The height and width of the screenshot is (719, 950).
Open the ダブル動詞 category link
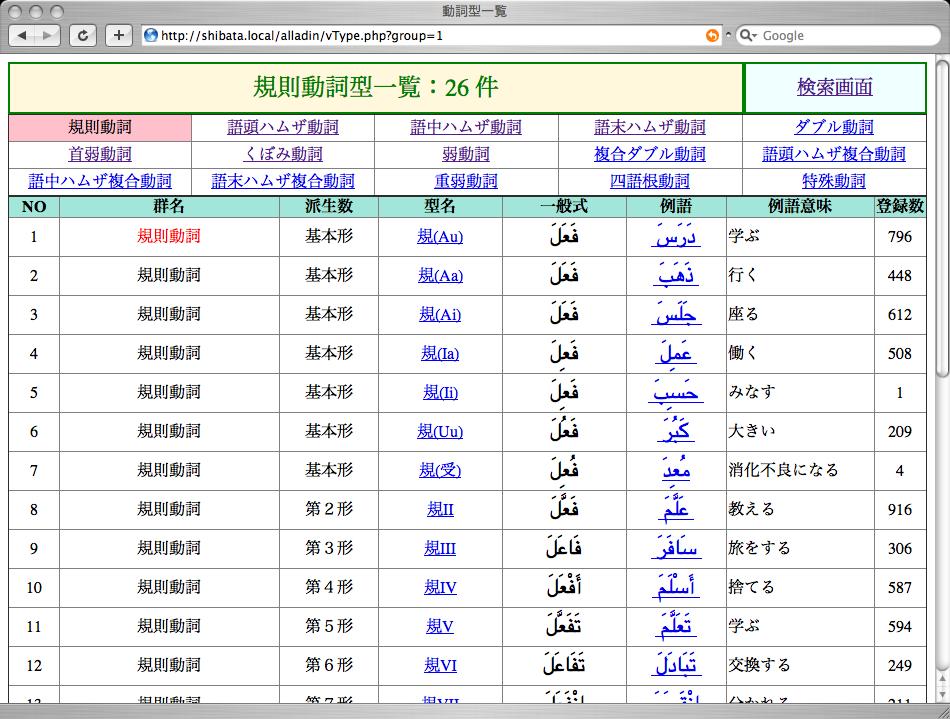(x=835, y=128)
